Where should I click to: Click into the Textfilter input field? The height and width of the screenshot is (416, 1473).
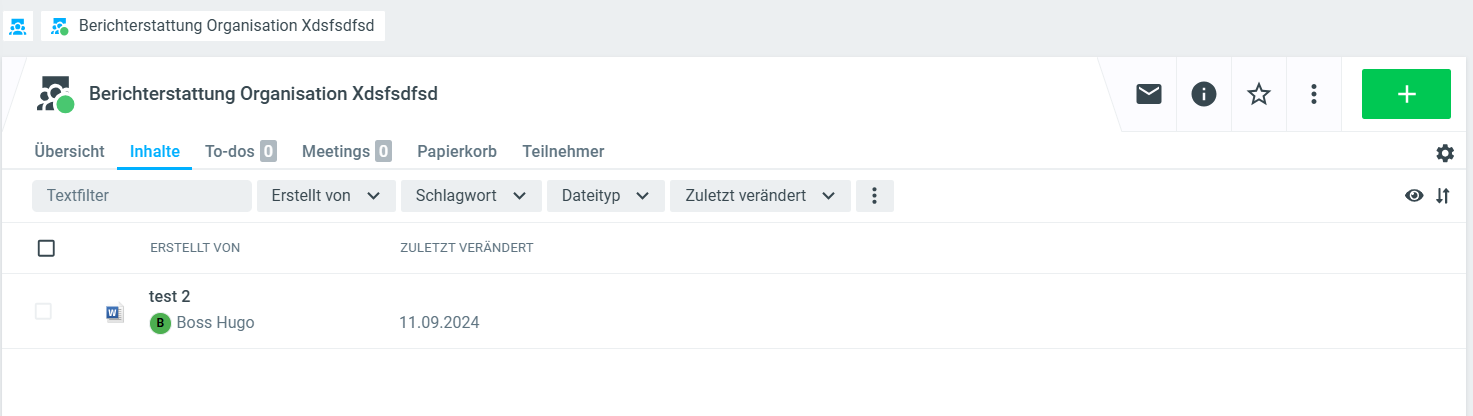tap(141, 196)
